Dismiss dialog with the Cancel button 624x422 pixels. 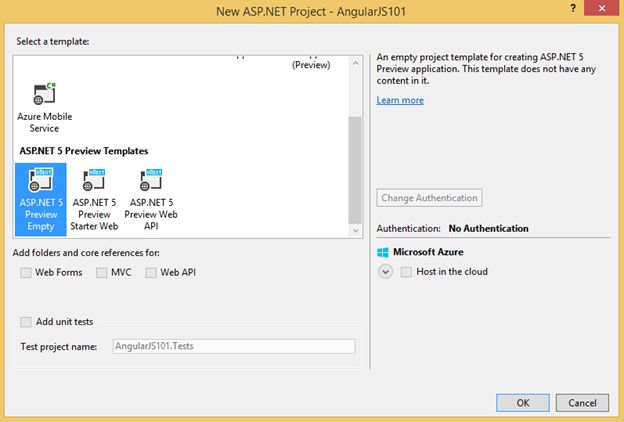[582, 403]
